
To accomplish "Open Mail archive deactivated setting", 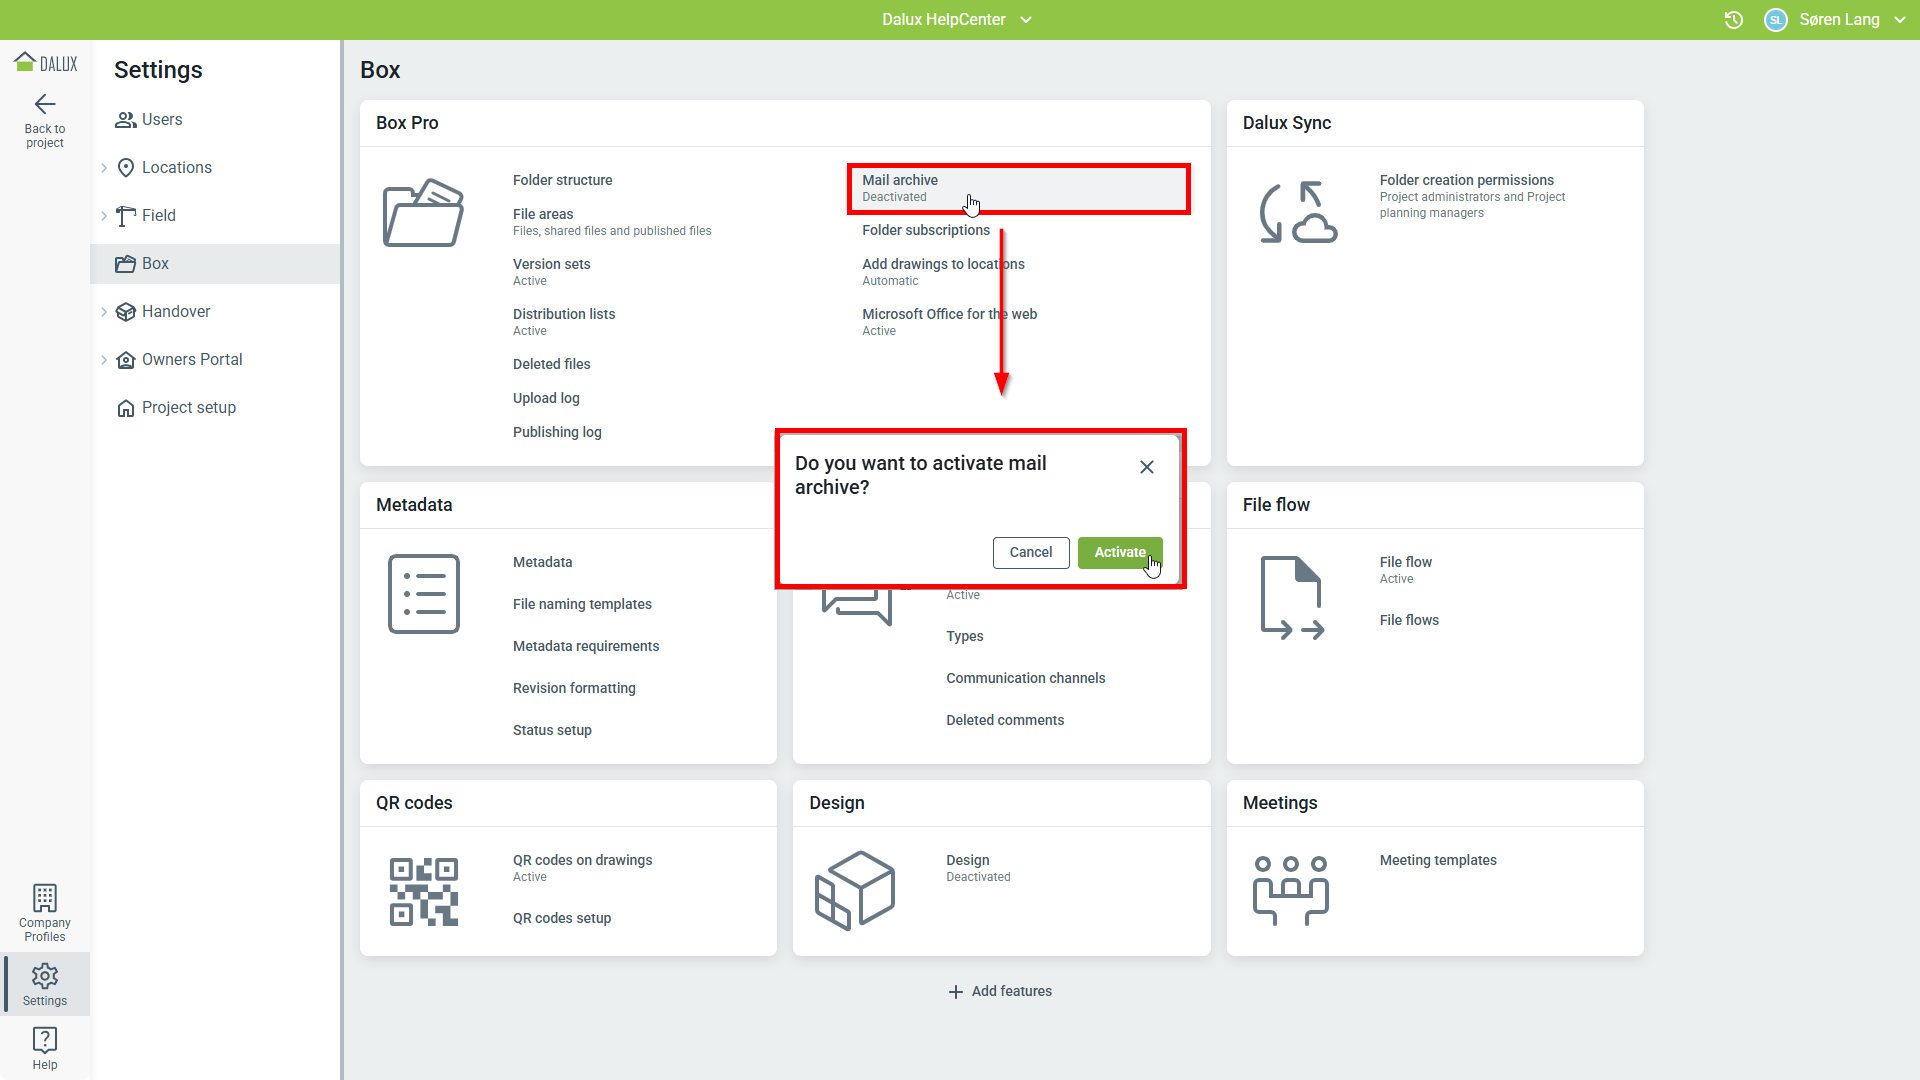I will (900, 187).
